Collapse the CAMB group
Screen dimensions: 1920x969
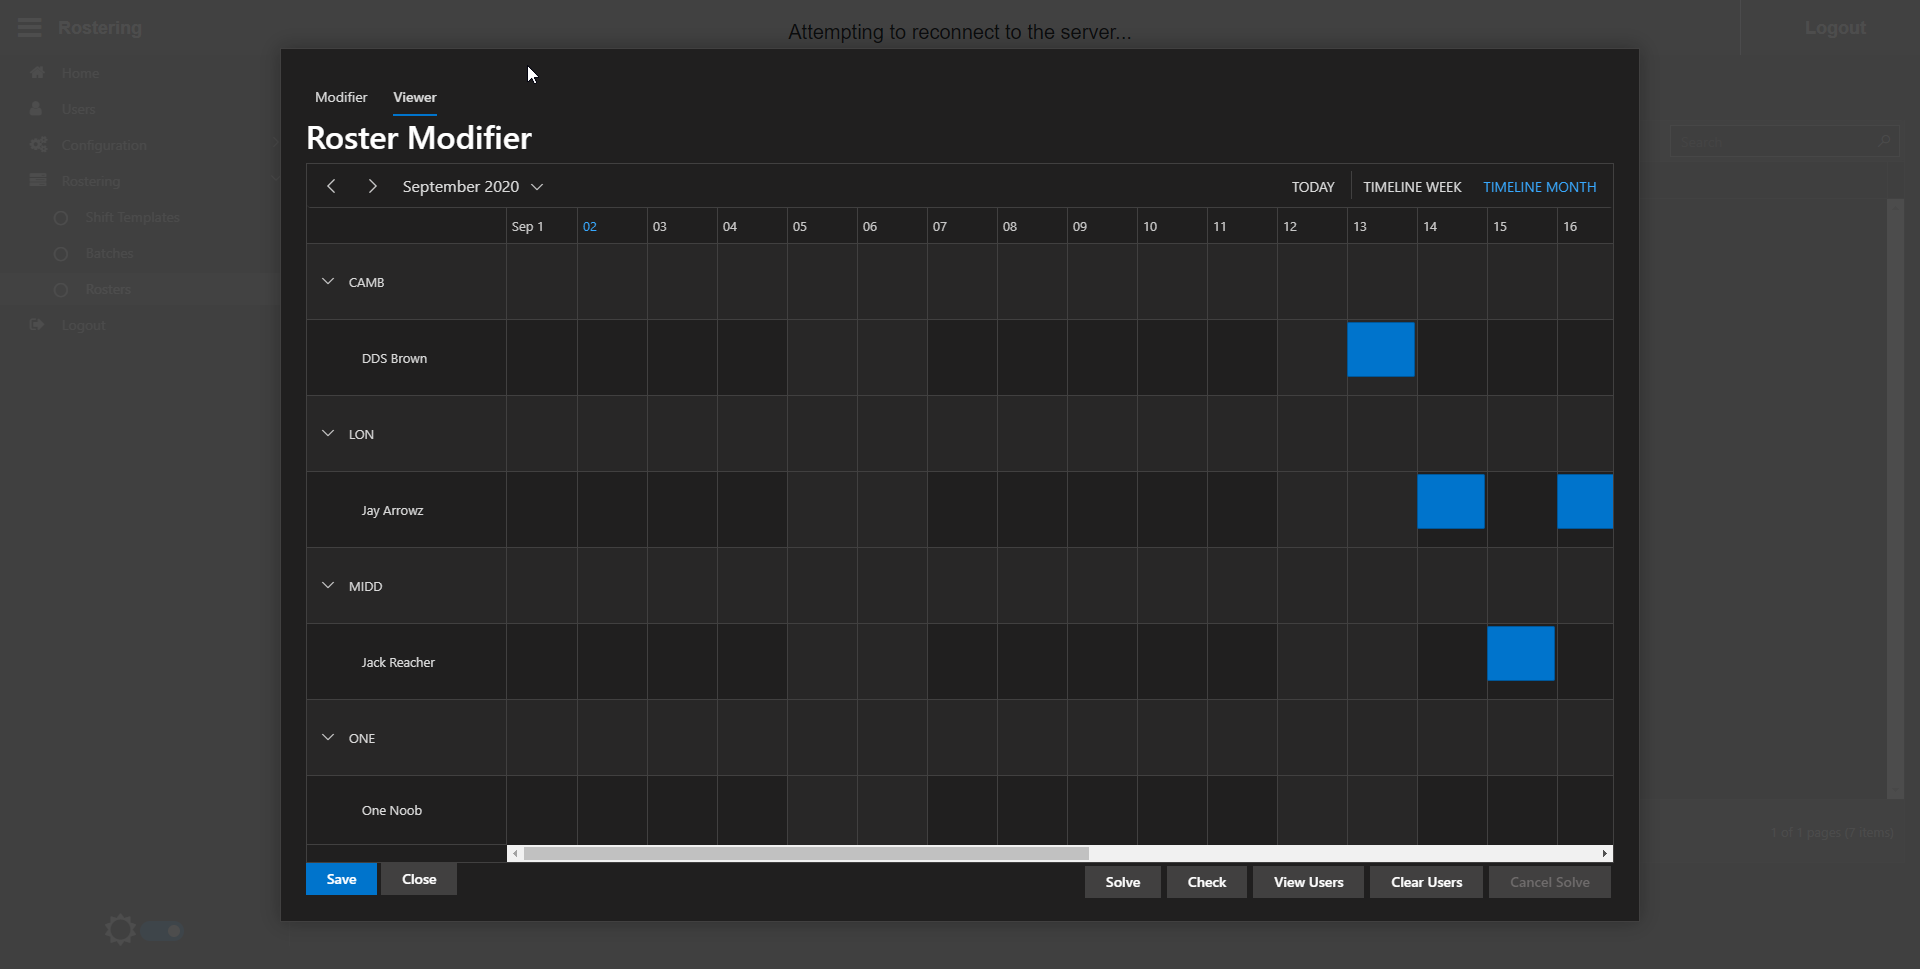click(328, 282)
